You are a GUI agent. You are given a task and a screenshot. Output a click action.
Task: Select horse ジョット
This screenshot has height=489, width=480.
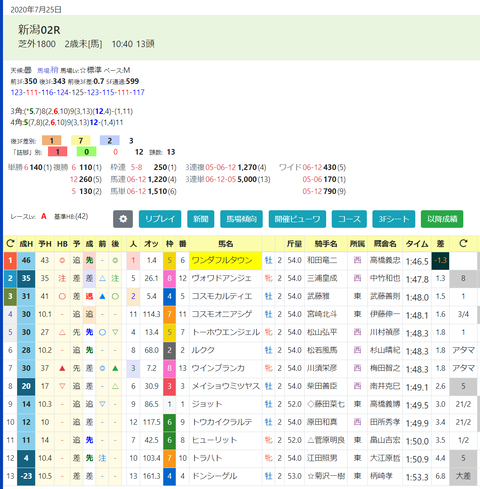207,404
